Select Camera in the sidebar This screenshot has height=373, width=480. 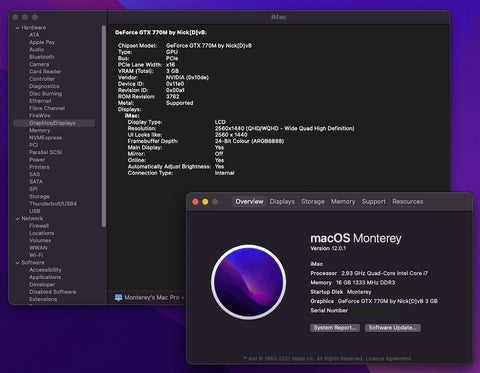pos(39,64)
